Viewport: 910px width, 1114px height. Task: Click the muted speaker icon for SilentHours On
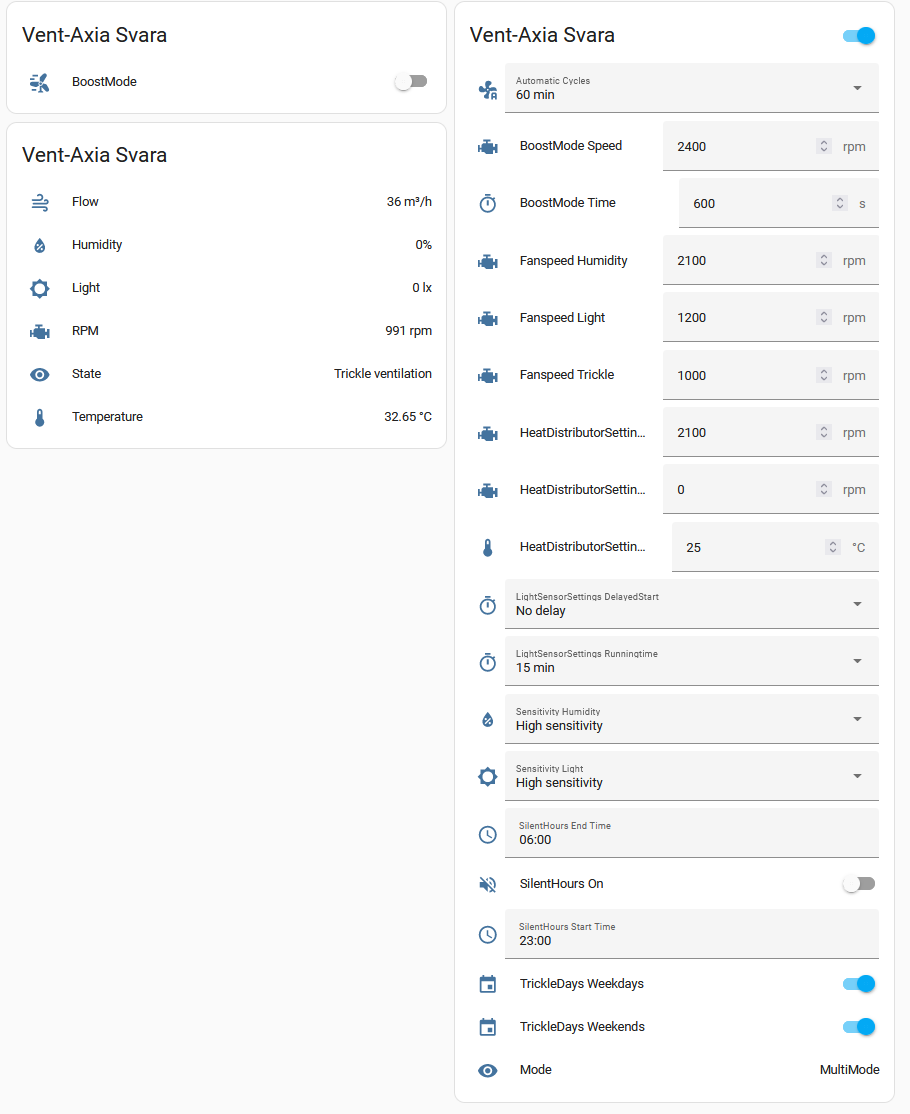(488, 884)
